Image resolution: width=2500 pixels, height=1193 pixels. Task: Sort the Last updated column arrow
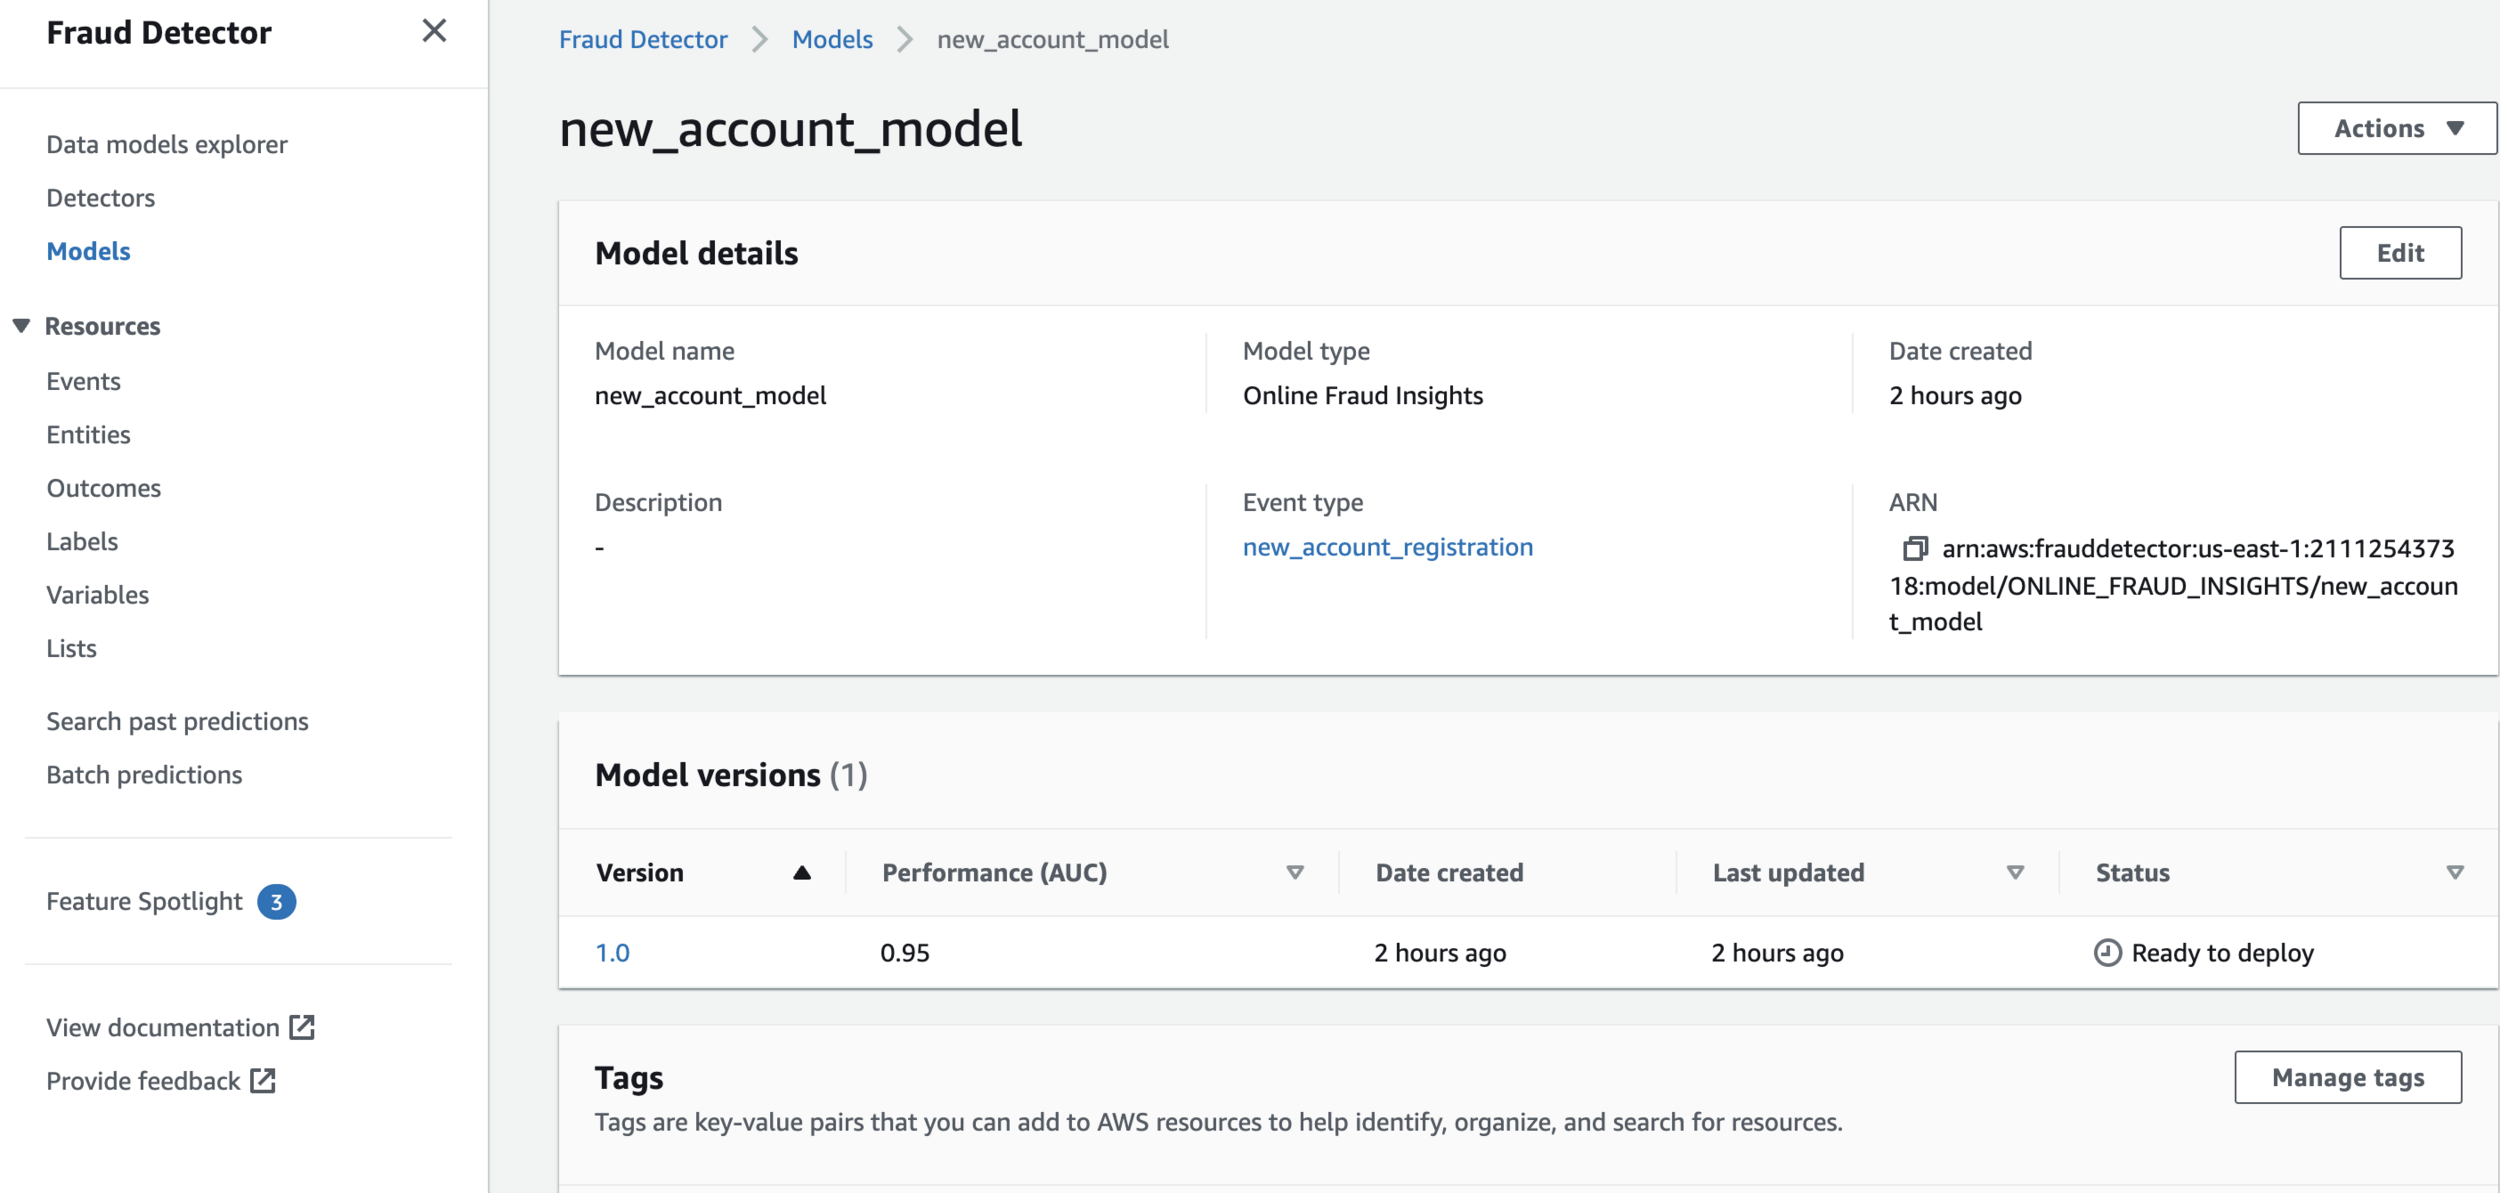click(2015, 873)
